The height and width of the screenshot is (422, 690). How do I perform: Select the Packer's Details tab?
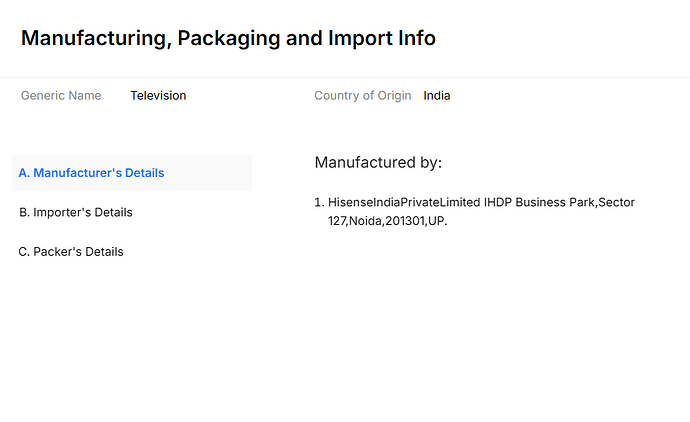(71, 252)
